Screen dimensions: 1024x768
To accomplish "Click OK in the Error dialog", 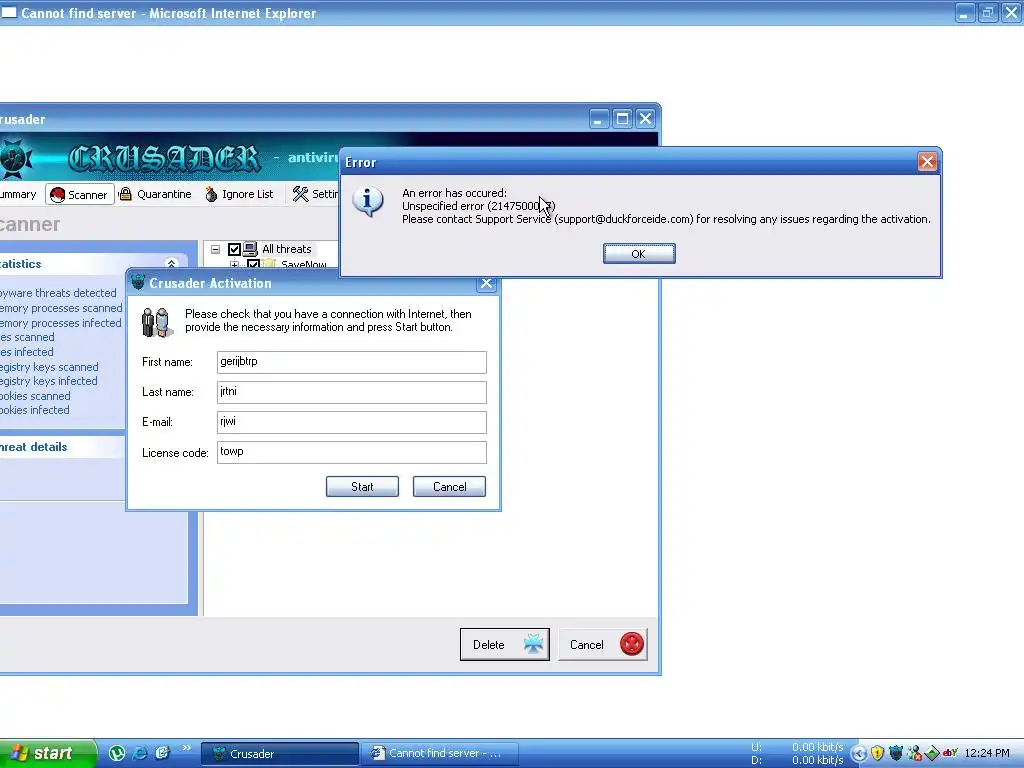I will point(639,254).
